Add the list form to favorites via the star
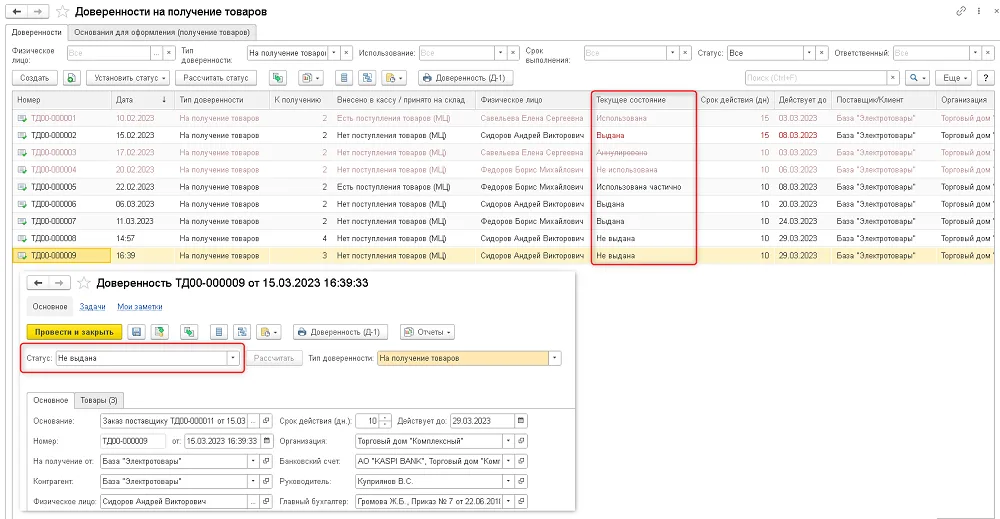 pos(62,11)
